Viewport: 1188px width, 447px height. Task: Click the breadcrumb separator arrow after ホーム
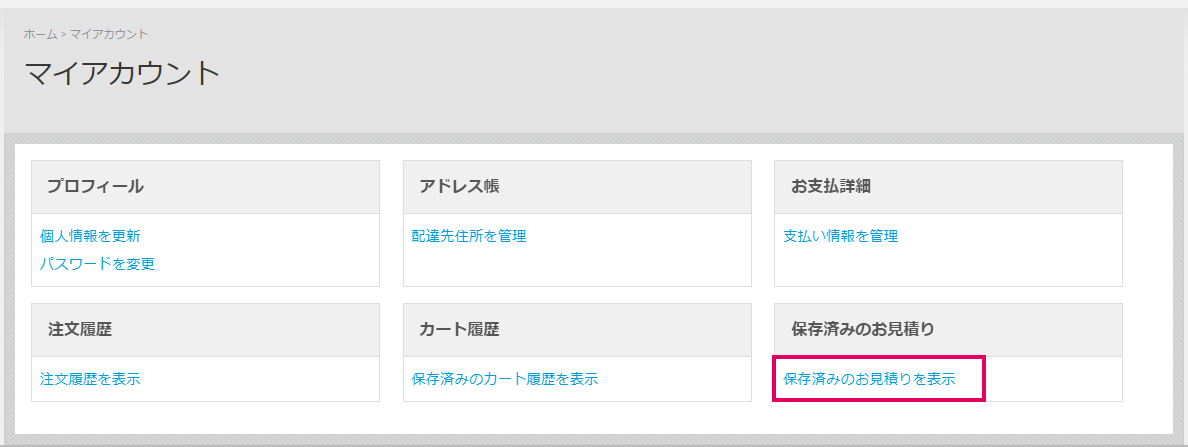(x=64, y=35)
